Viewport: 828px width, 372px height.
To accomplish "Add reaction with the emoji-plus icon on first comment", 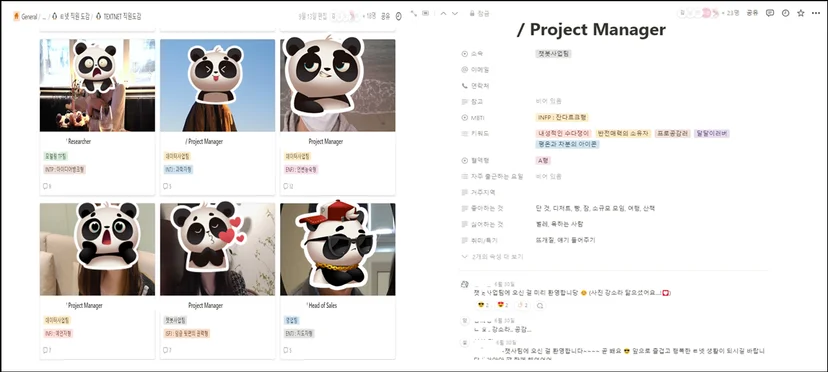I will (540, 305).
